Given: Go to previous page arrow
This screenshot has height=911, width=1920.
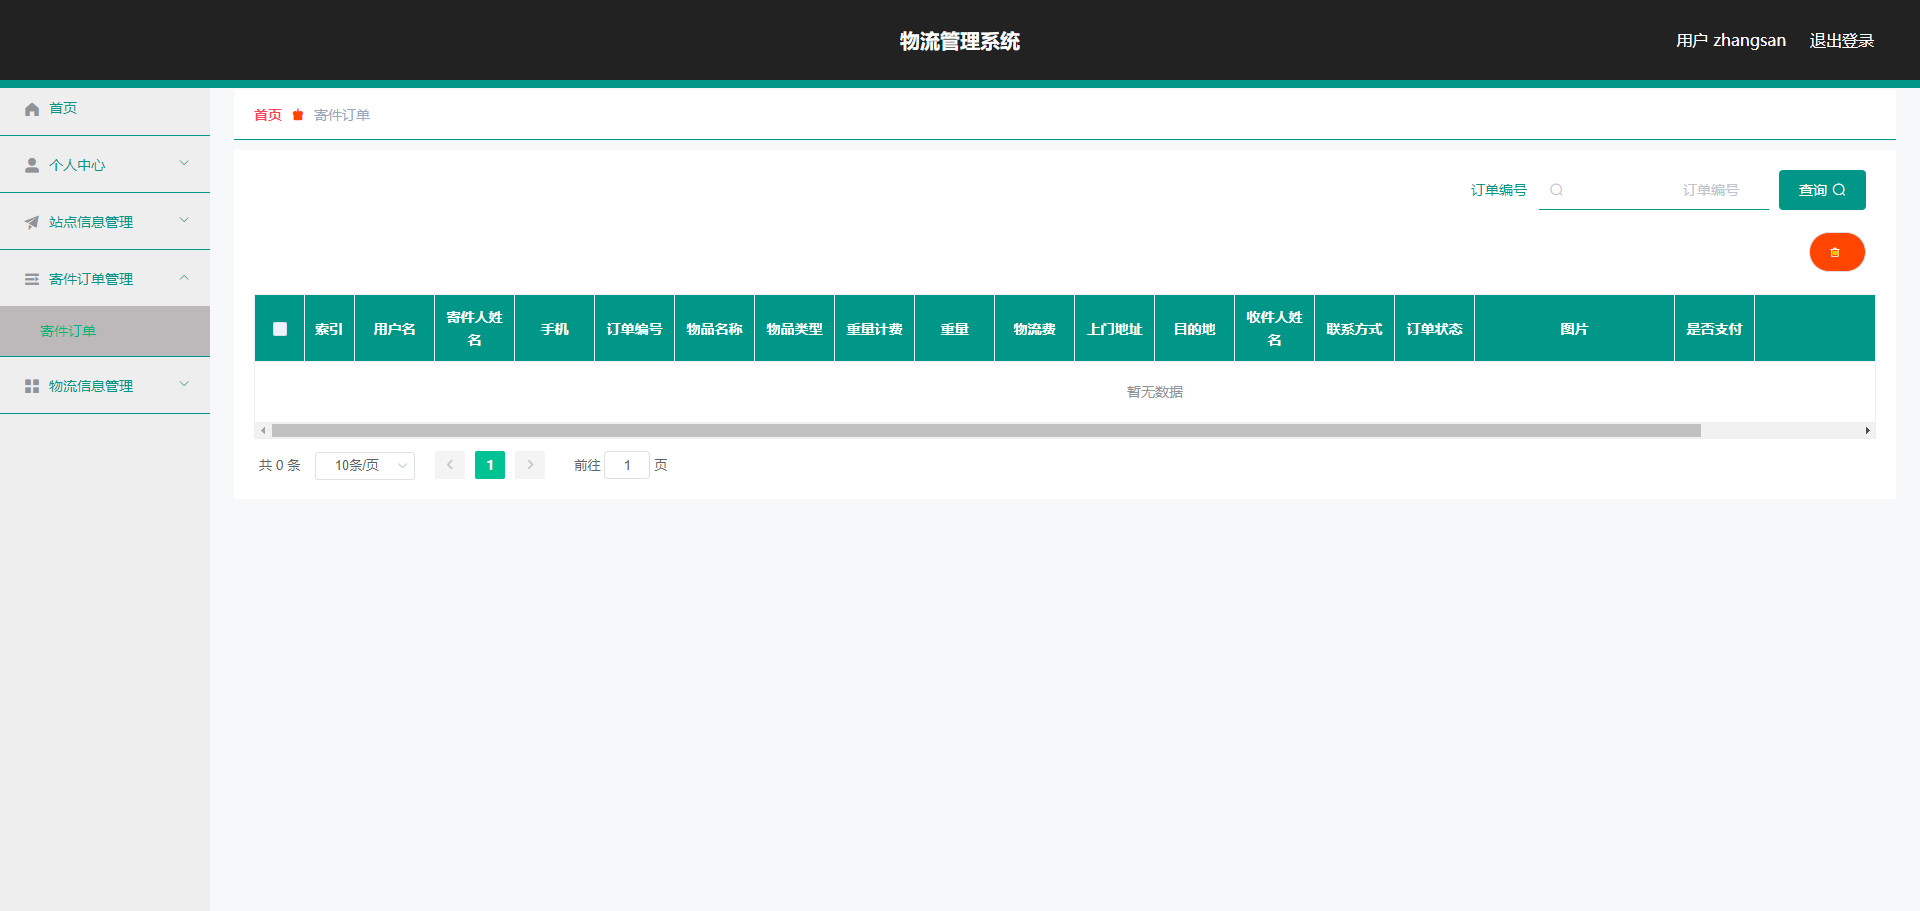Looking at the screenshot, I should coord(450,465).
